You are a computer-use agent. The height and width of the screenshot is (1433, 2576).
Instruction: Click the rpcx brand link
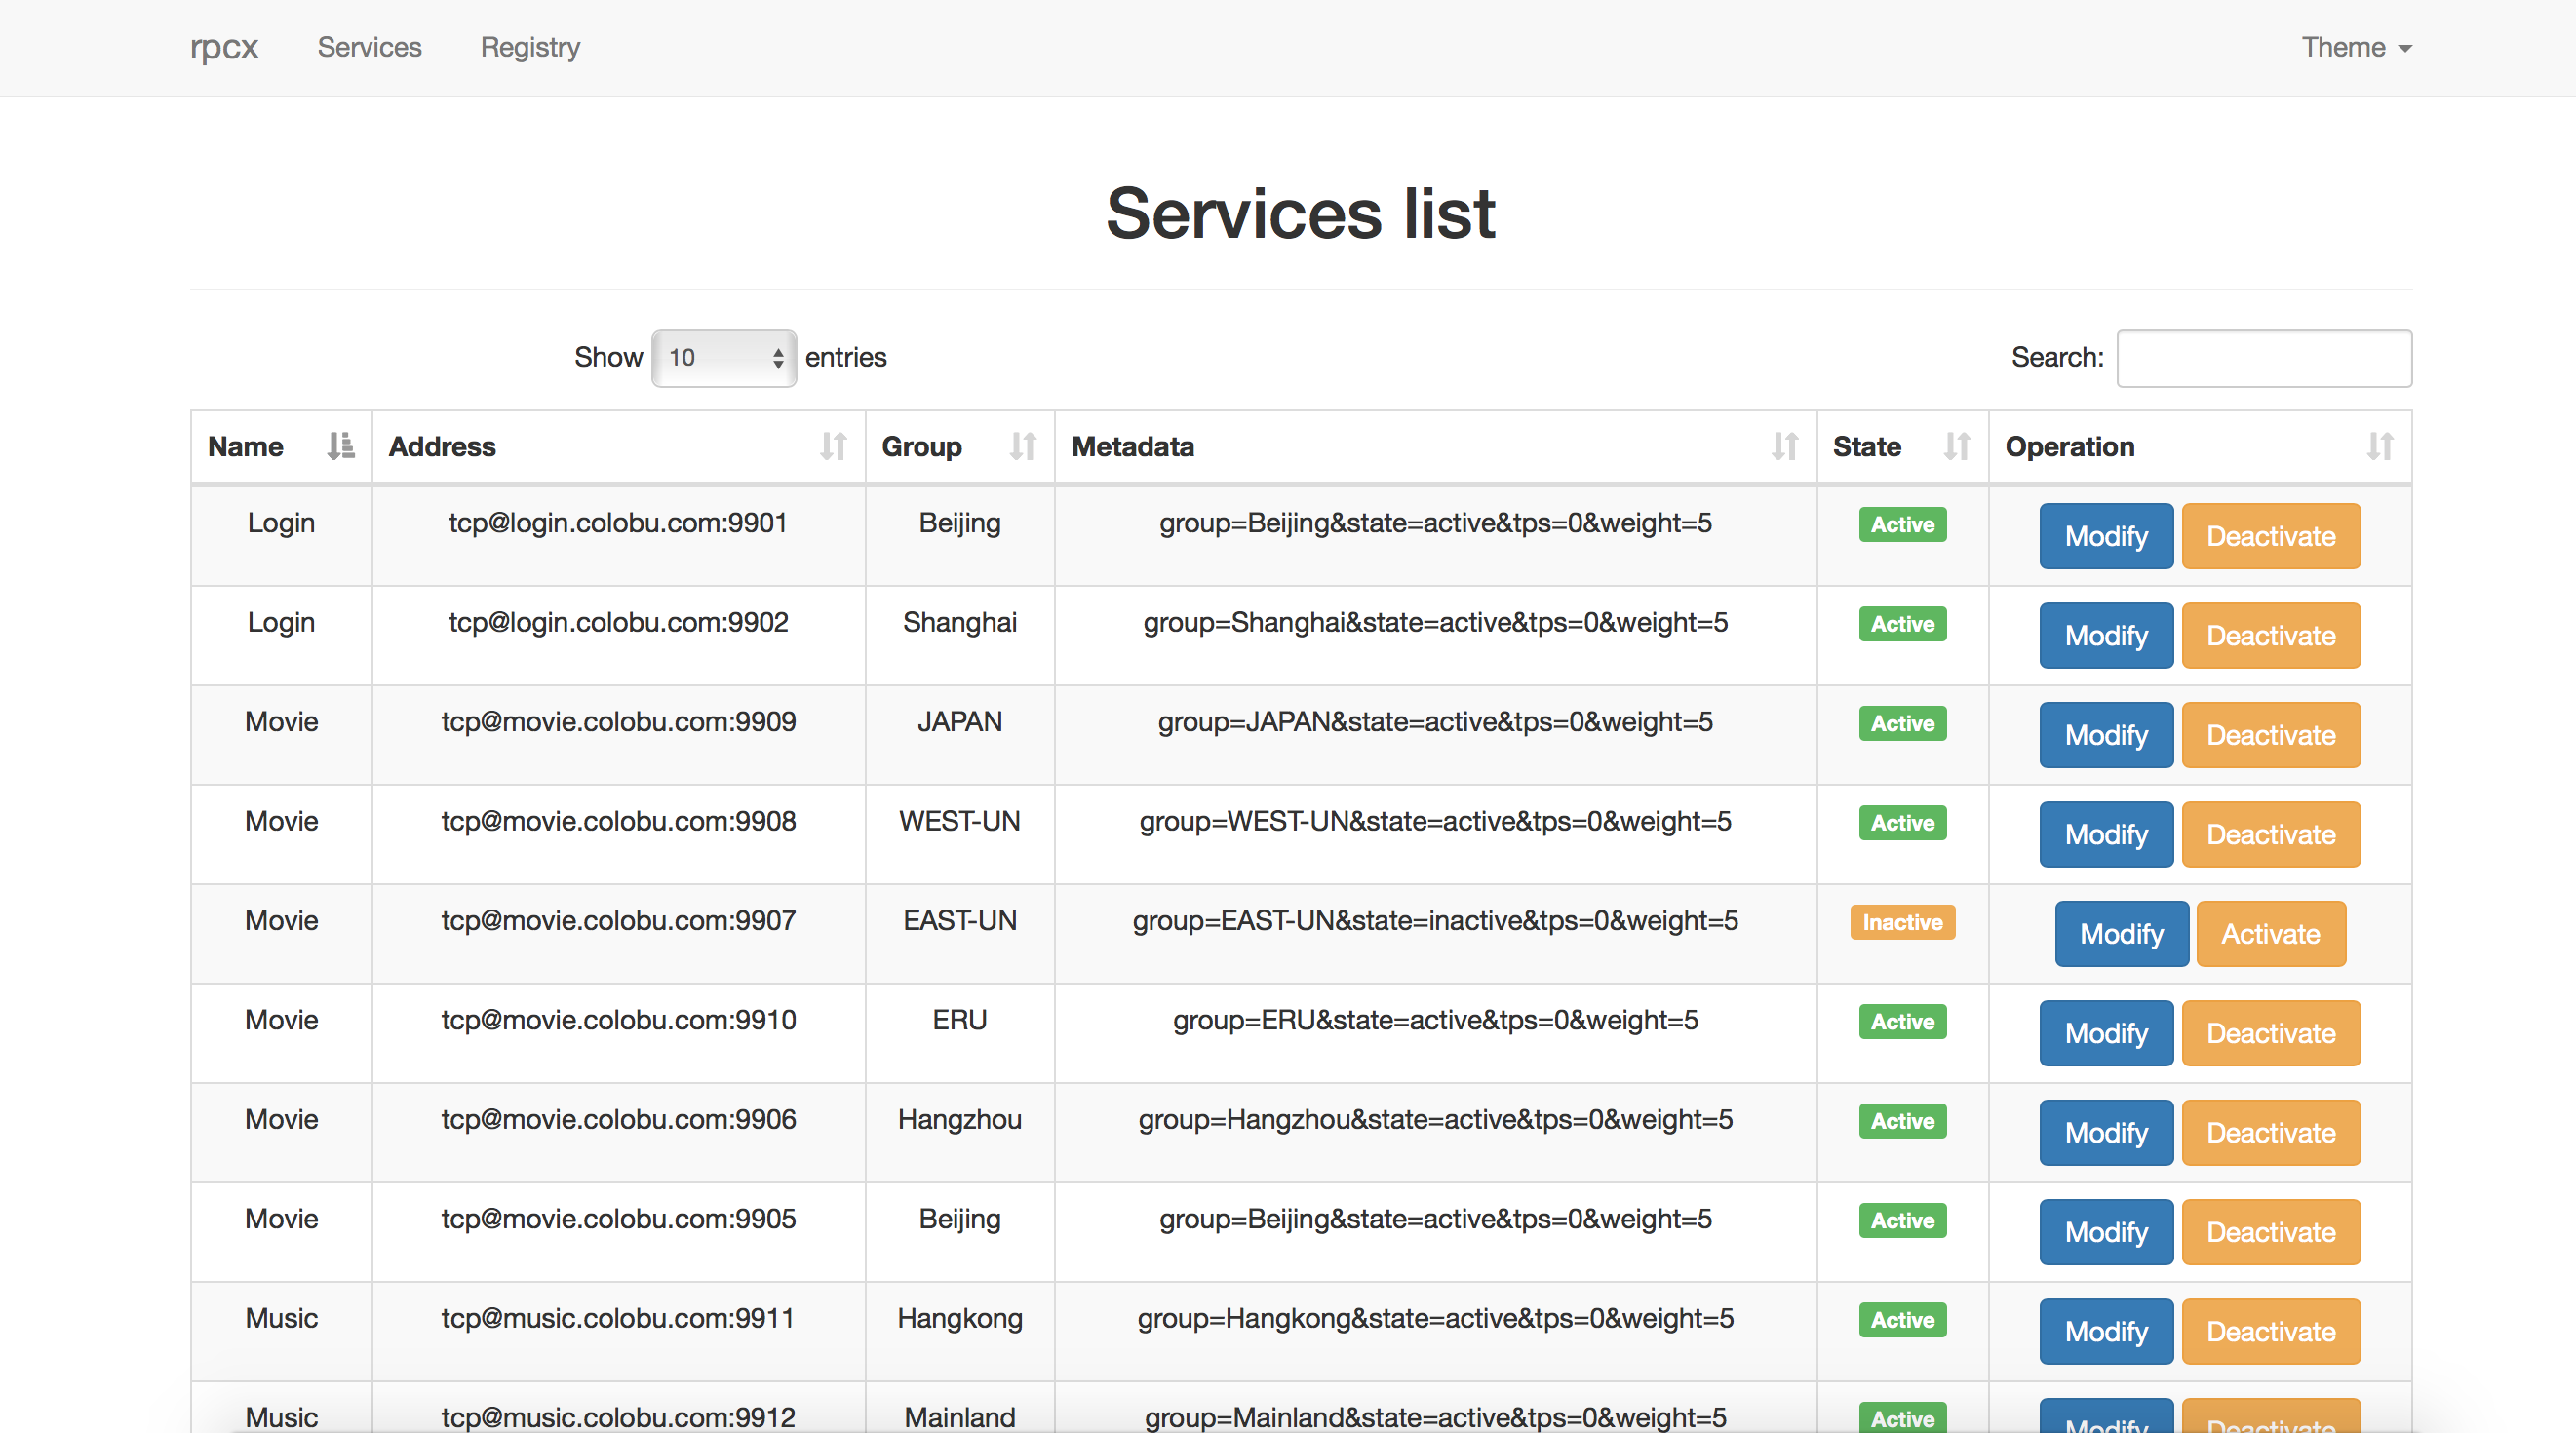click(x=224, y=47)
